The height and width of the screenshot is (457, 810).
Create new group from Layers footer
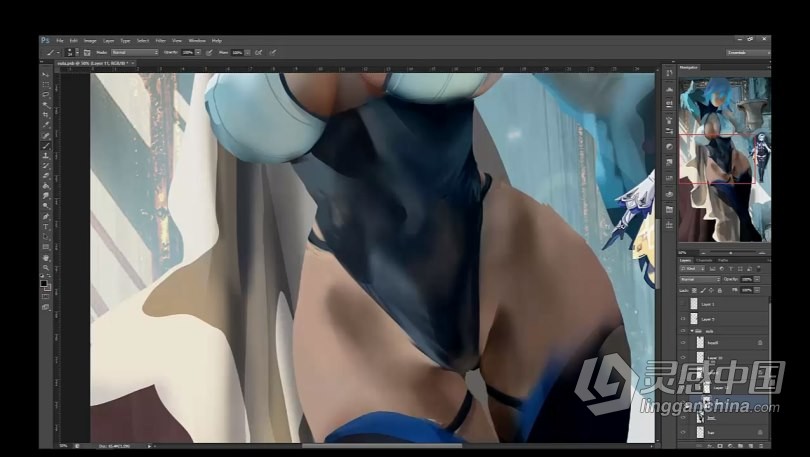740,446
